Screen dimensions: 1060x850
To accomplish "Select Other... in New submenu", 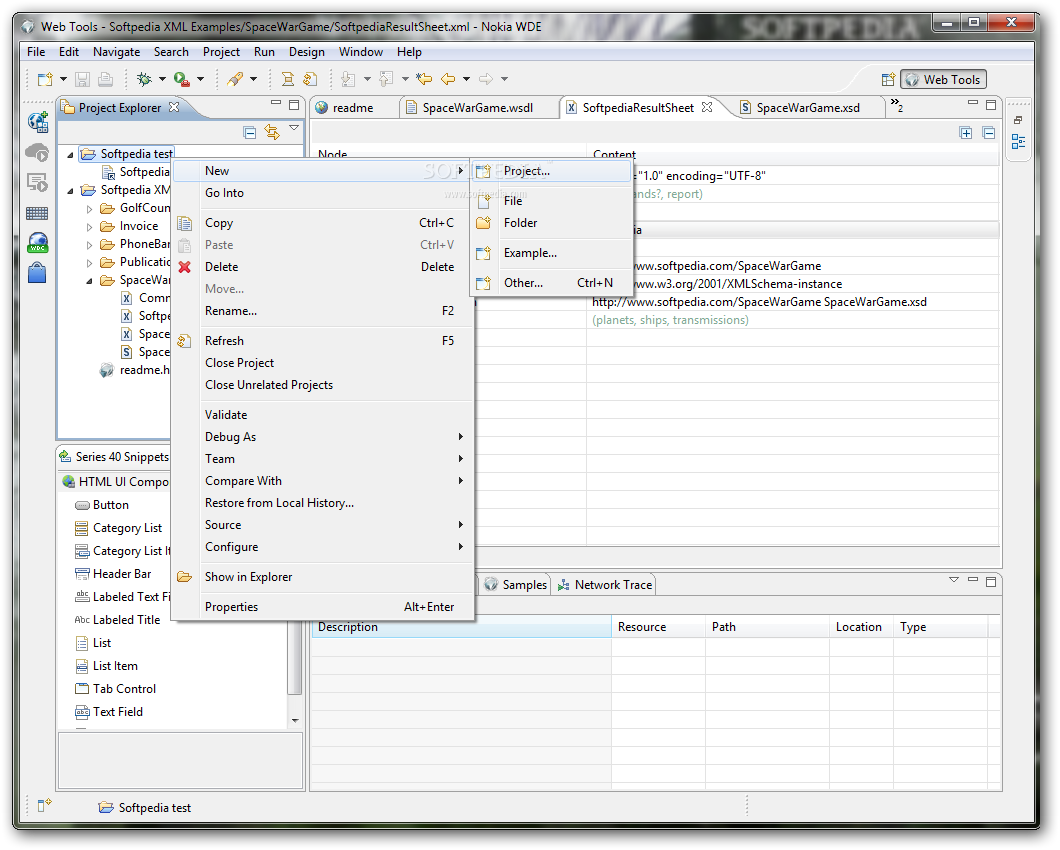I will click(550, 283).
